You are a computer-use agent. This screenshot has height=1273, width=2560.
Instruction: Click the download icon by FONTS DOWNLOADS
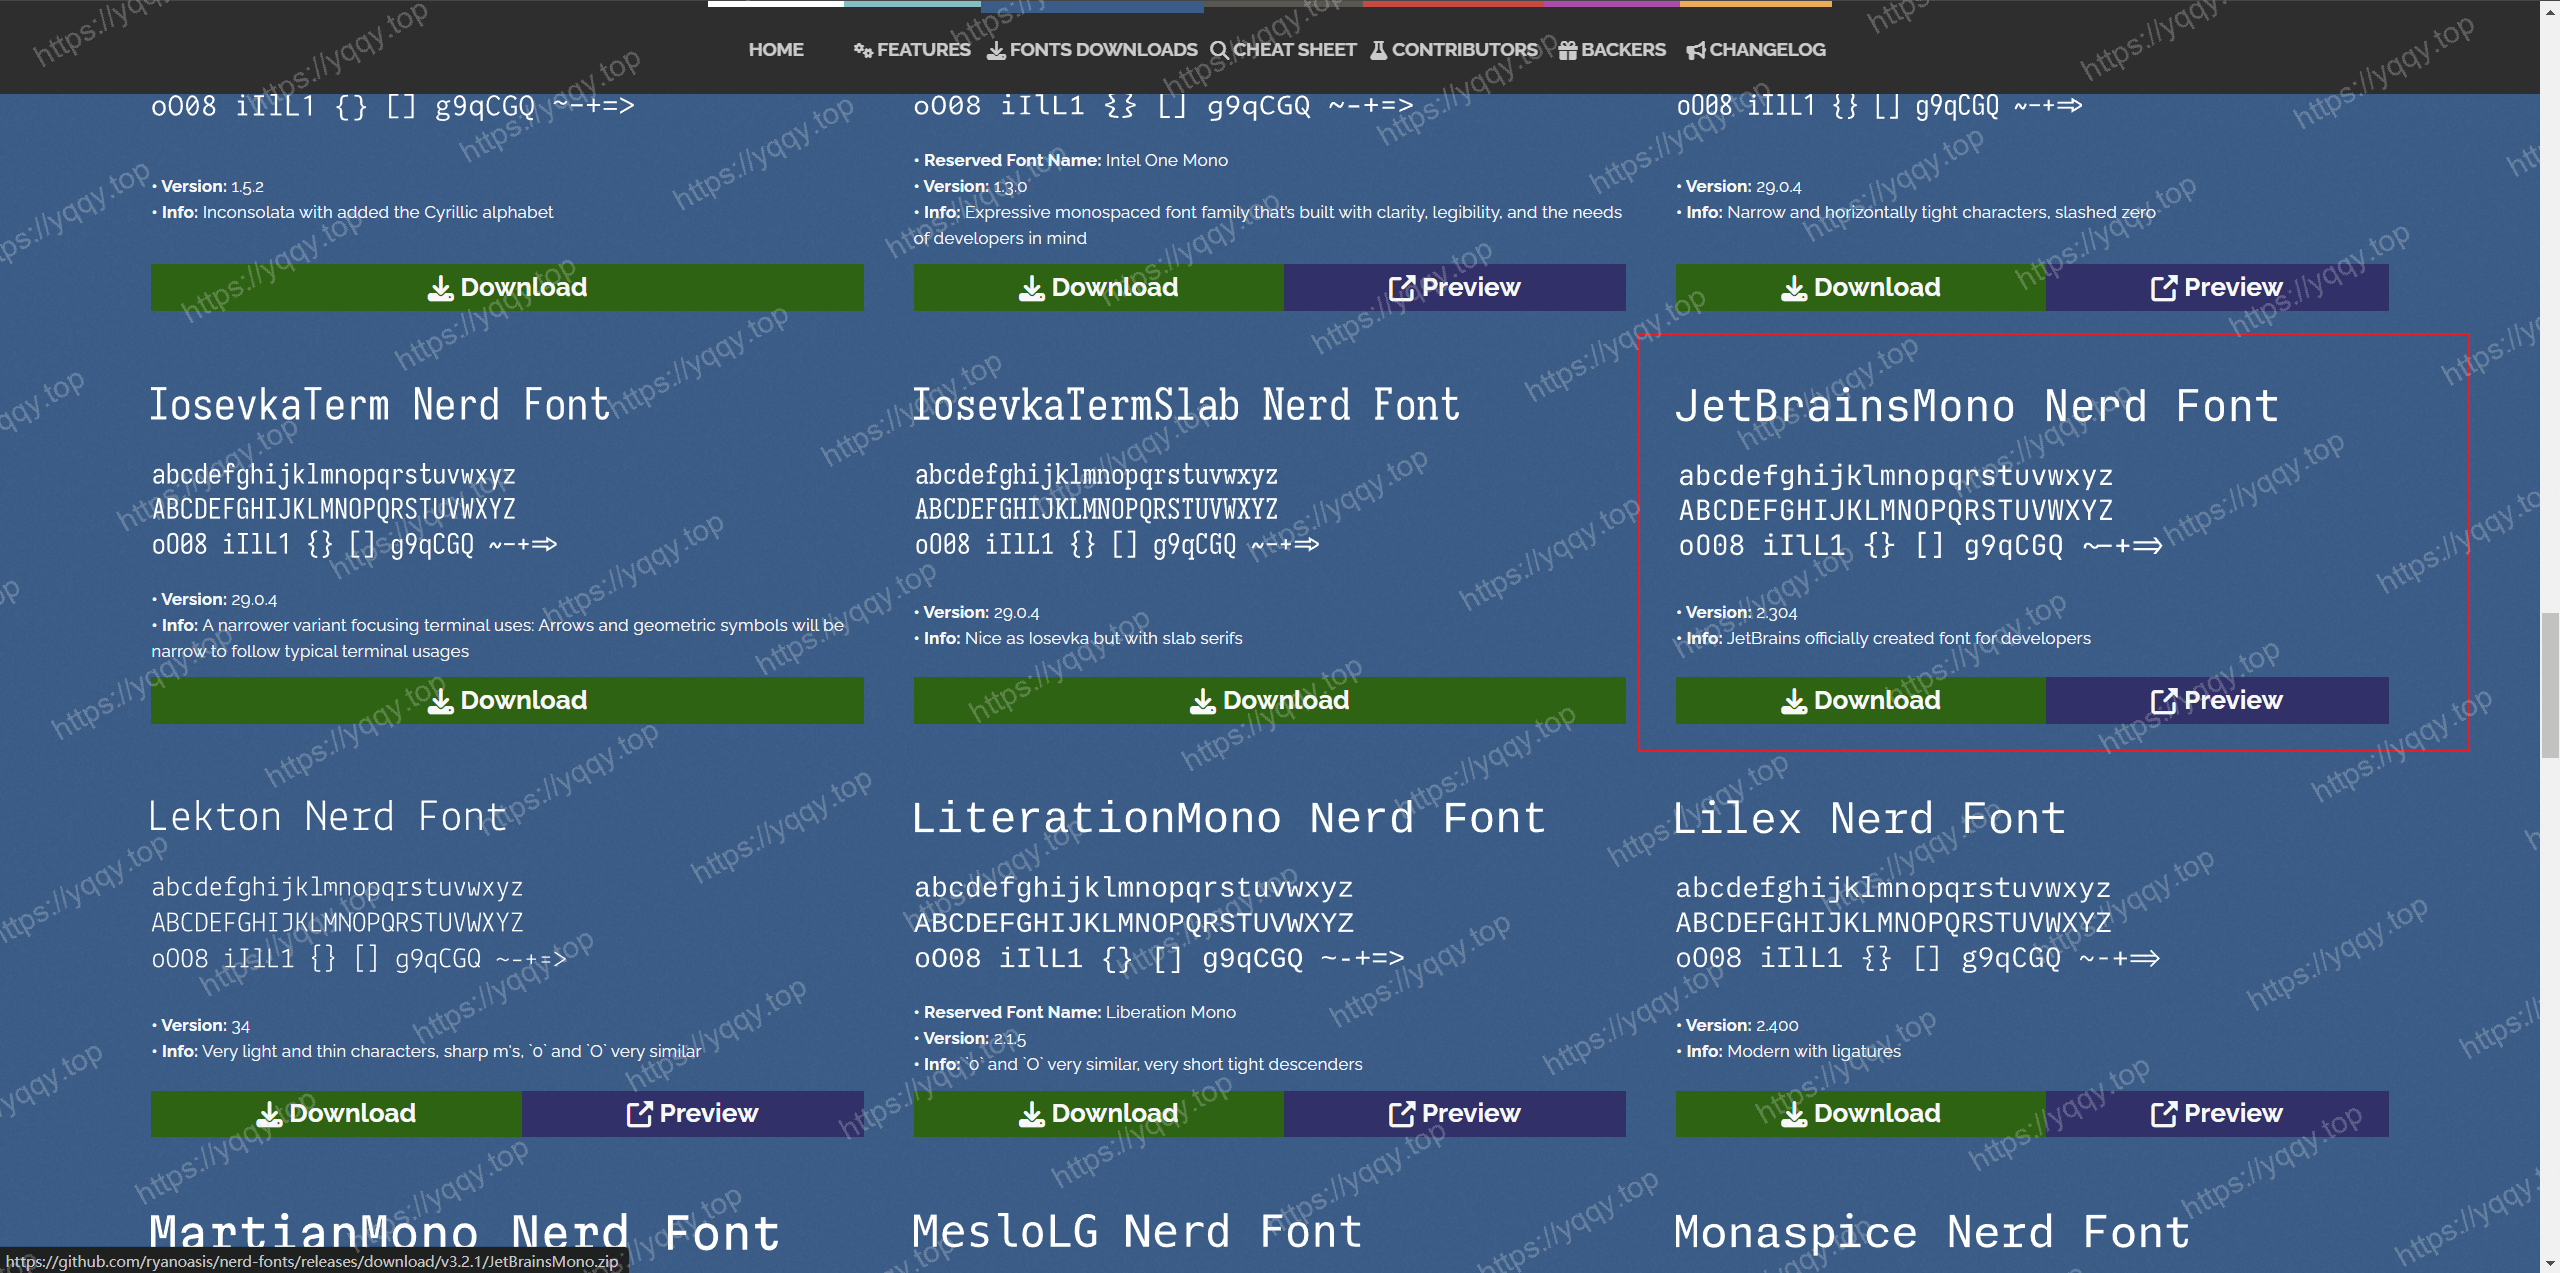996,50
